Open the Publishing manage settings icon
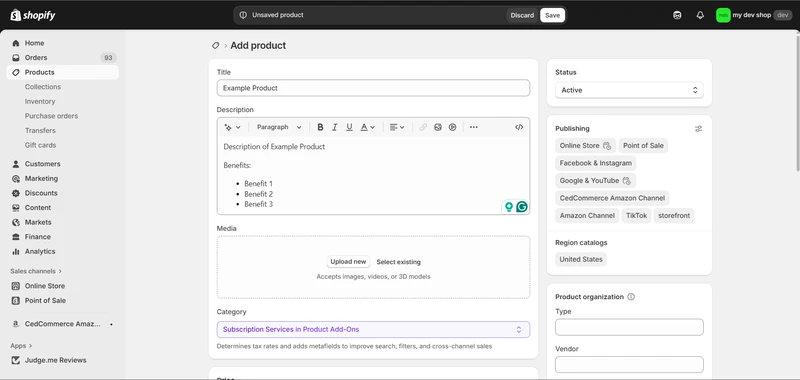 pos(698,129)
